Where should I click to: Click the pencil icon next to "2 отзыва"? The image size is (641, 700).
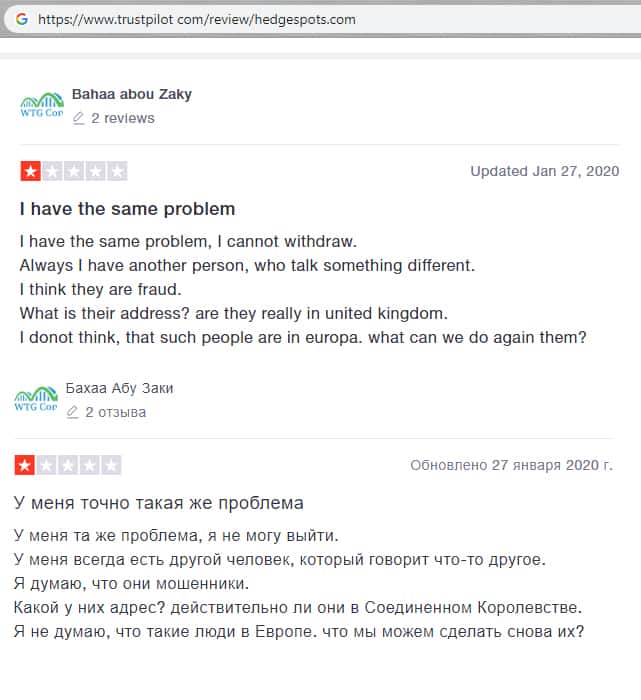(x=73, y=412)
